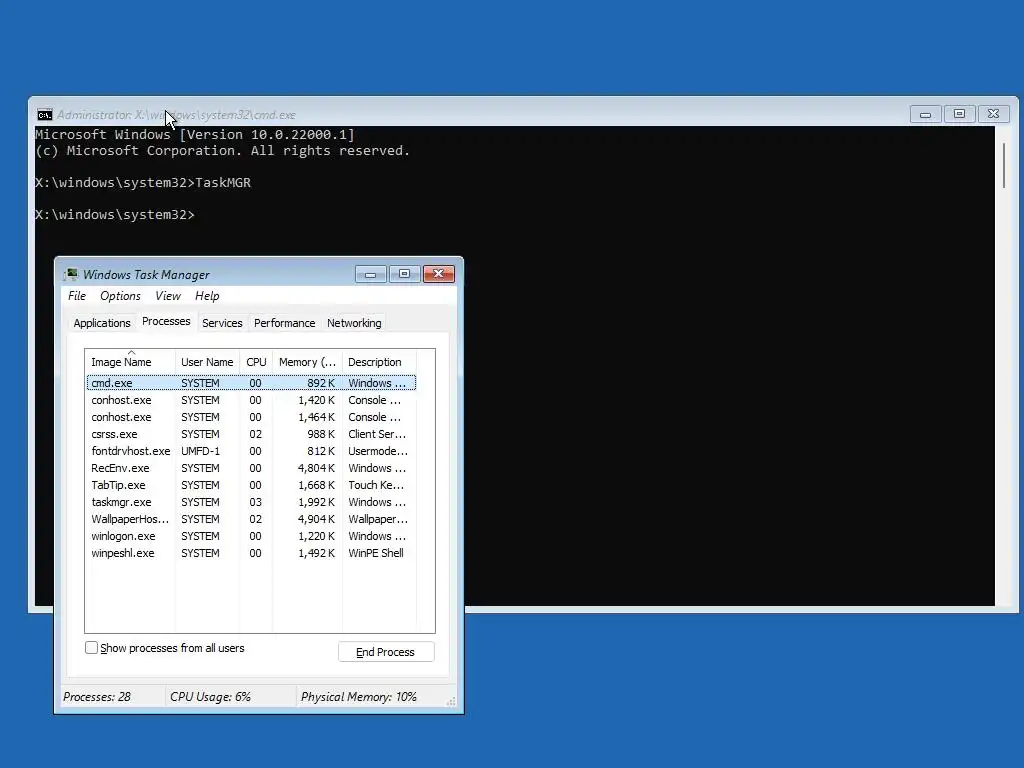Image resolution: width=1024 pixels, height=768 pixels.
Task: Select the winpeshl.exe process
Action: (x=251, y=553)
